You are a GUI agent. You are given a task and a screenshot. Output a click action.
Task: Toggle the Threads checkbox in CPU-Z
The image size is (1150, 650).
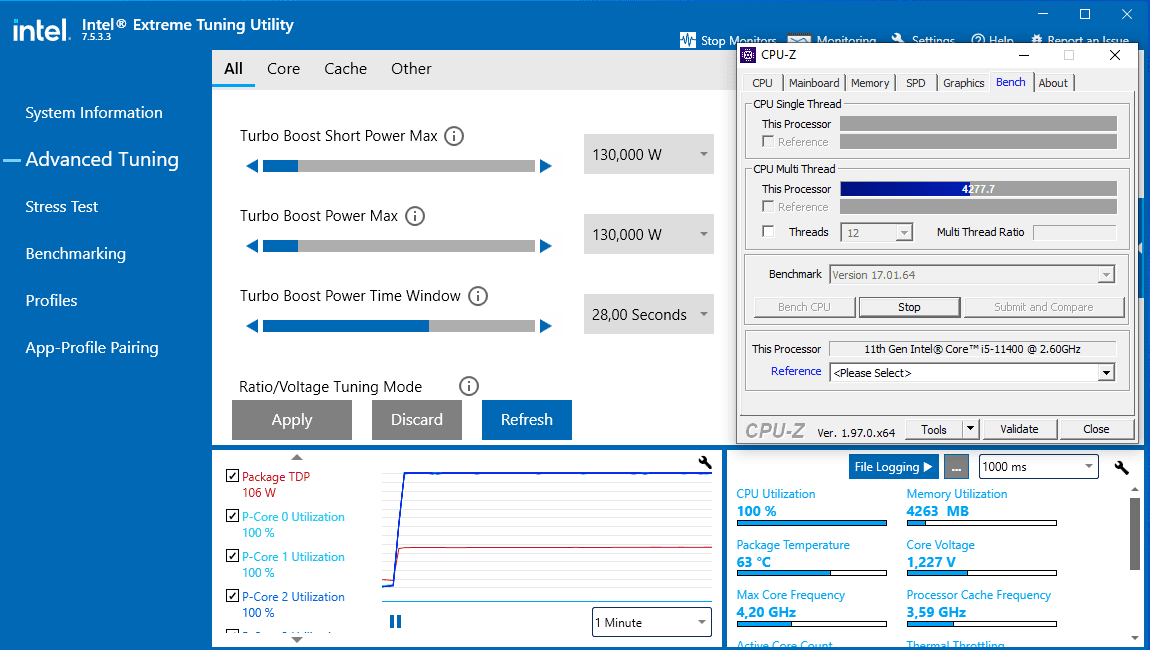(768, 232)
